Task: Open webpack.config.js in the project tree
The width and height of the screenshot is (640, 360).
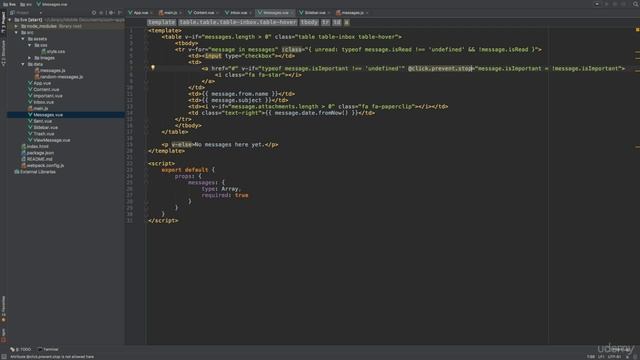Action: pyautogui.click(x=42, y=165)
